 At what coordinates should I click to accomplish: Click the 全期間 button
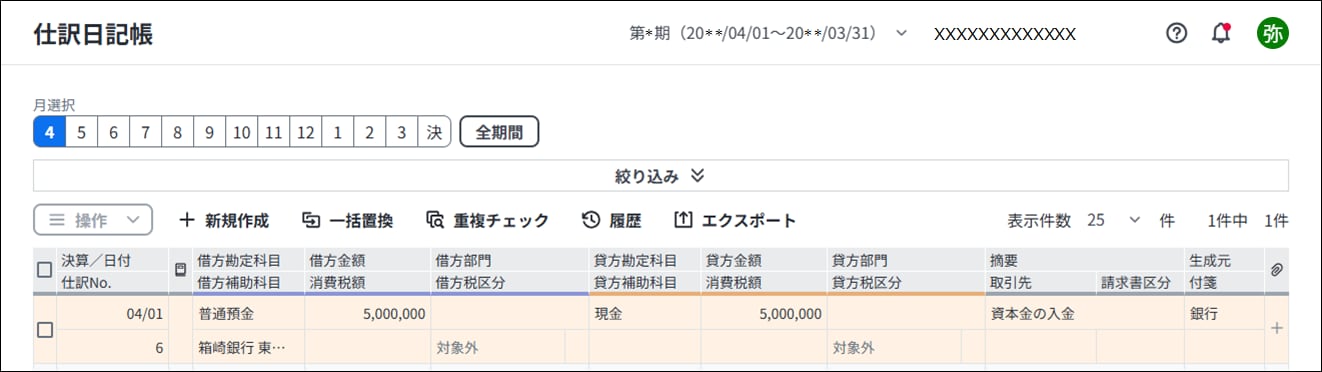[499, 132]
